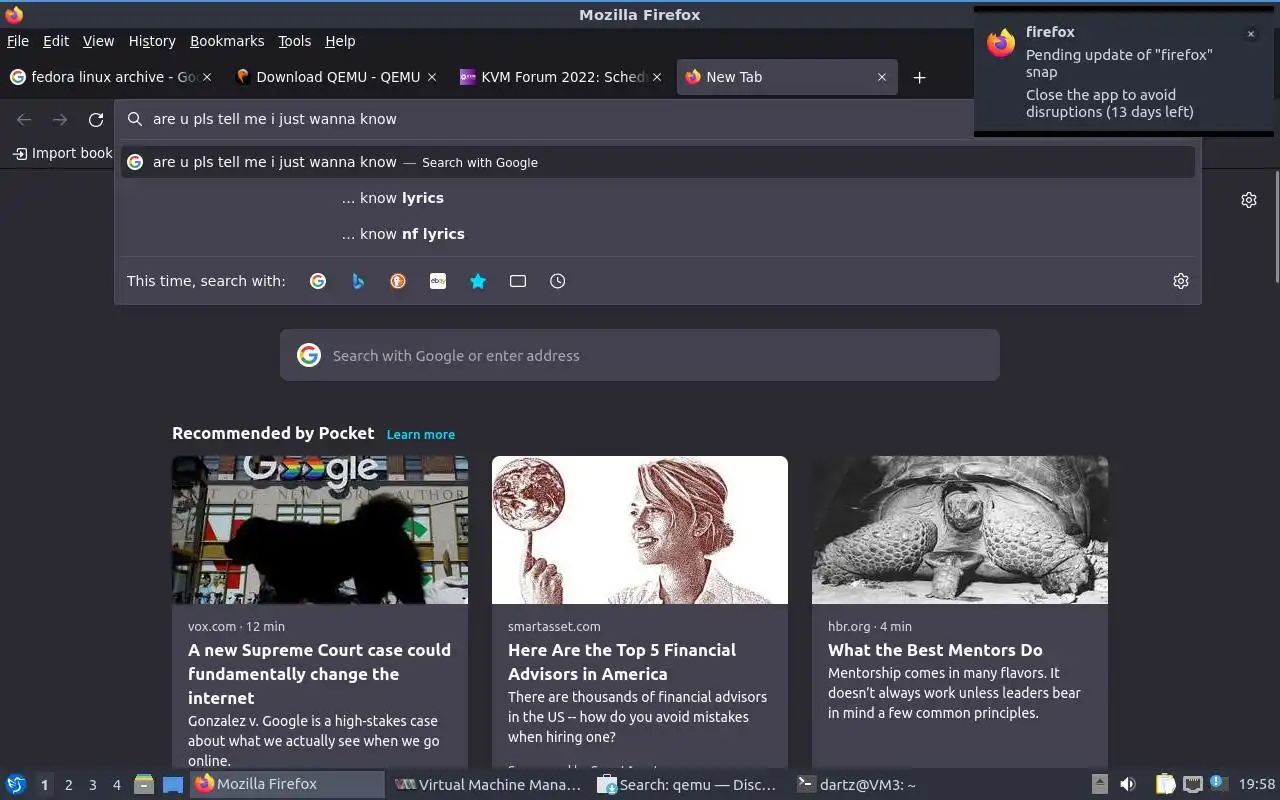Search in open Tabs icon
The width and height of the screenshot is (1280, 800).
point(518,281)
